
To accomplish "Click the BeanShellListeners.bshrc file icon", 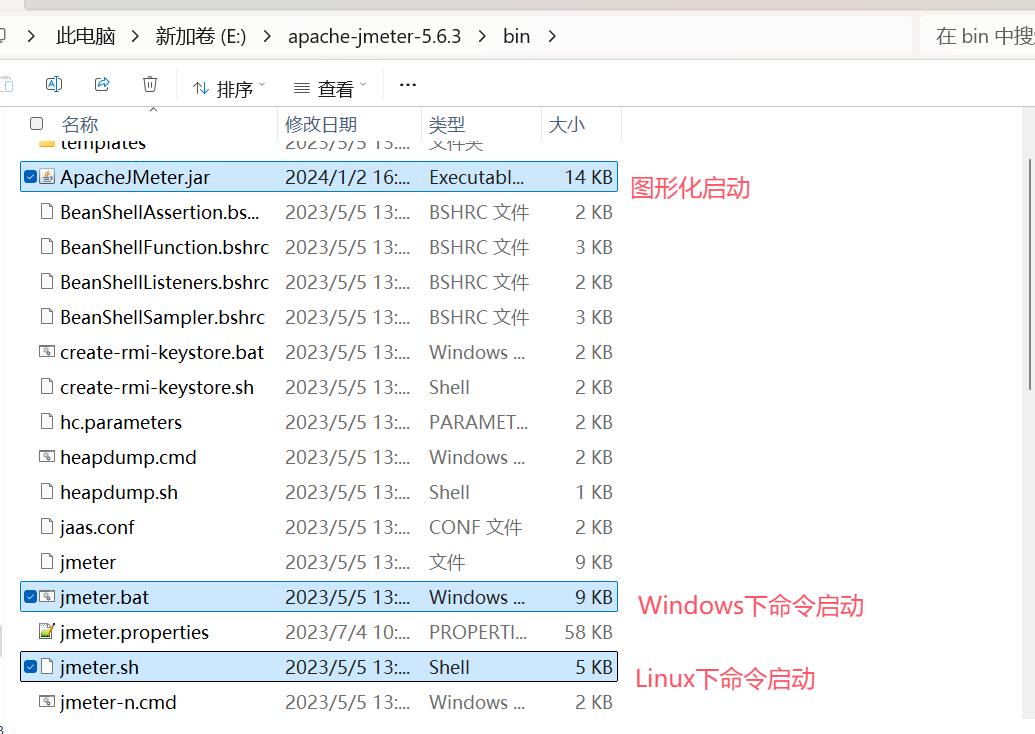I will coord(47,282).
